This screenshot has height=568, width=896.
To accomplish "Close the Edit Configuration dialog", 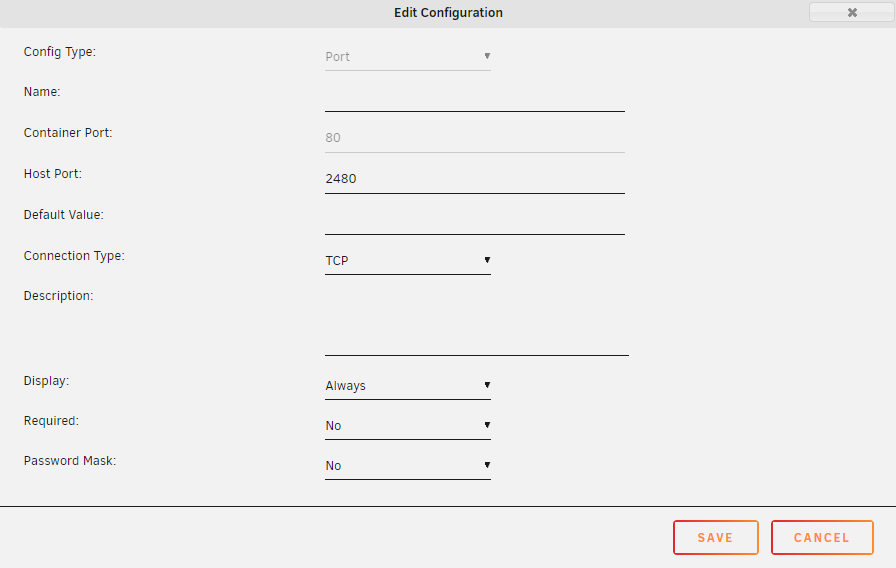I will coord(852,13).
